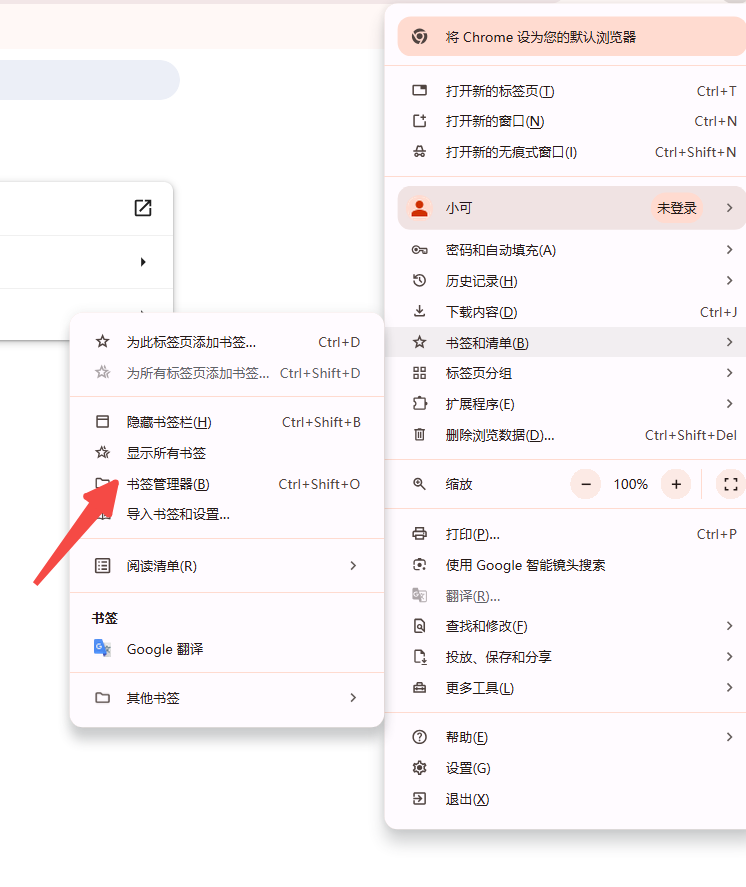Screen dimensions: 746x887
Task: Click the Google 翻译 bookmark favicon
Action: coord(102,648)
